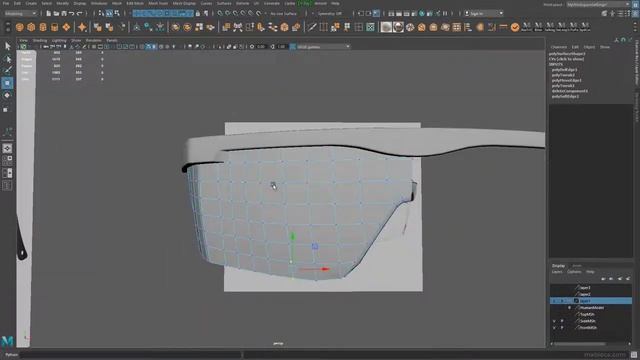640x360 pixels.
Task: Click the Extrude shelf icon
Action: coord(226,27)
